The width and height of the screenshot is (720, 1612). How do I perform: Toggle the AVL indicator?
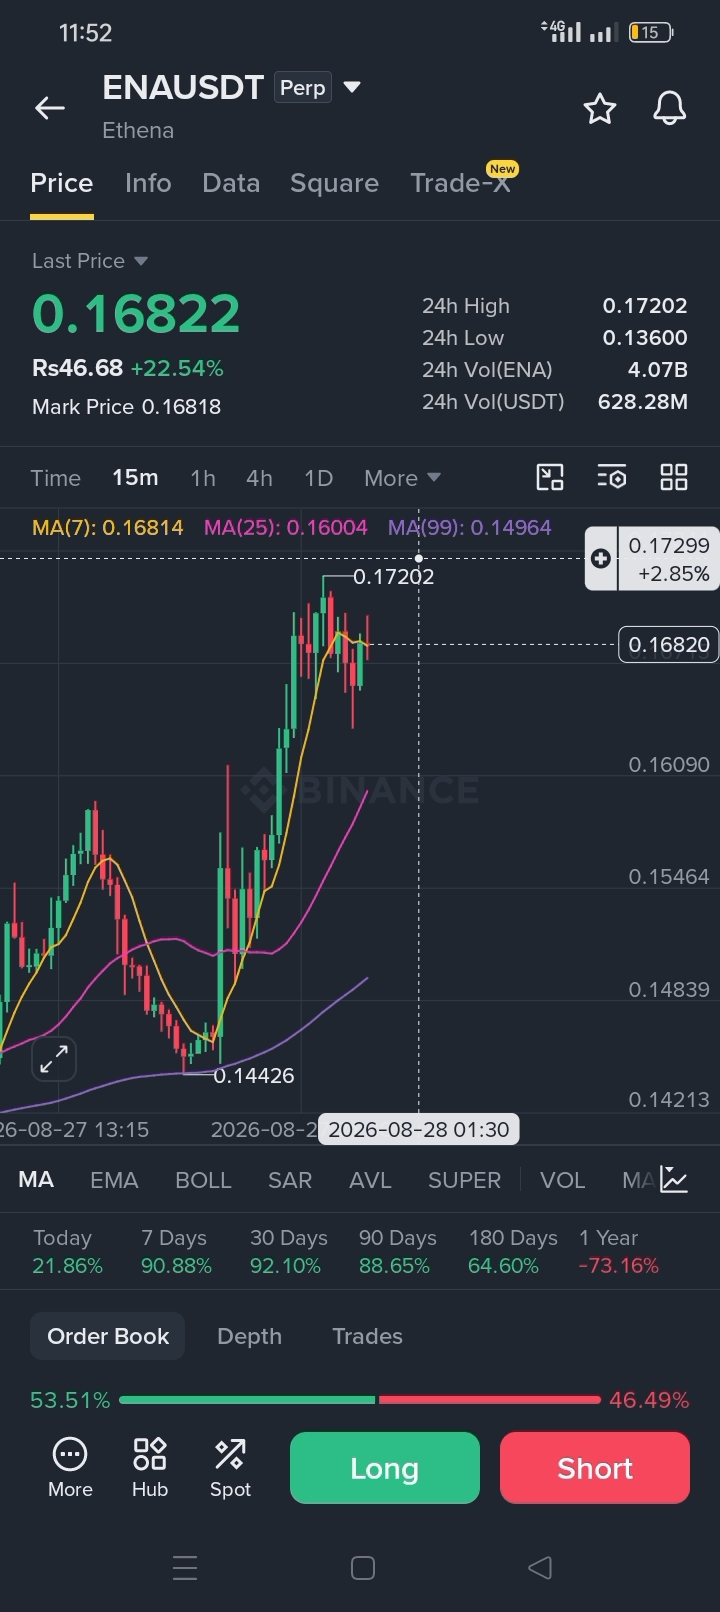click(x=370, y=1180)
